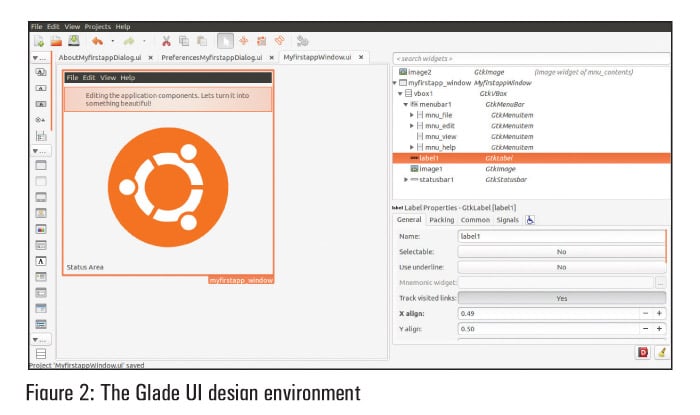
Task: Toggle Track visited links off
Action: 560,298
